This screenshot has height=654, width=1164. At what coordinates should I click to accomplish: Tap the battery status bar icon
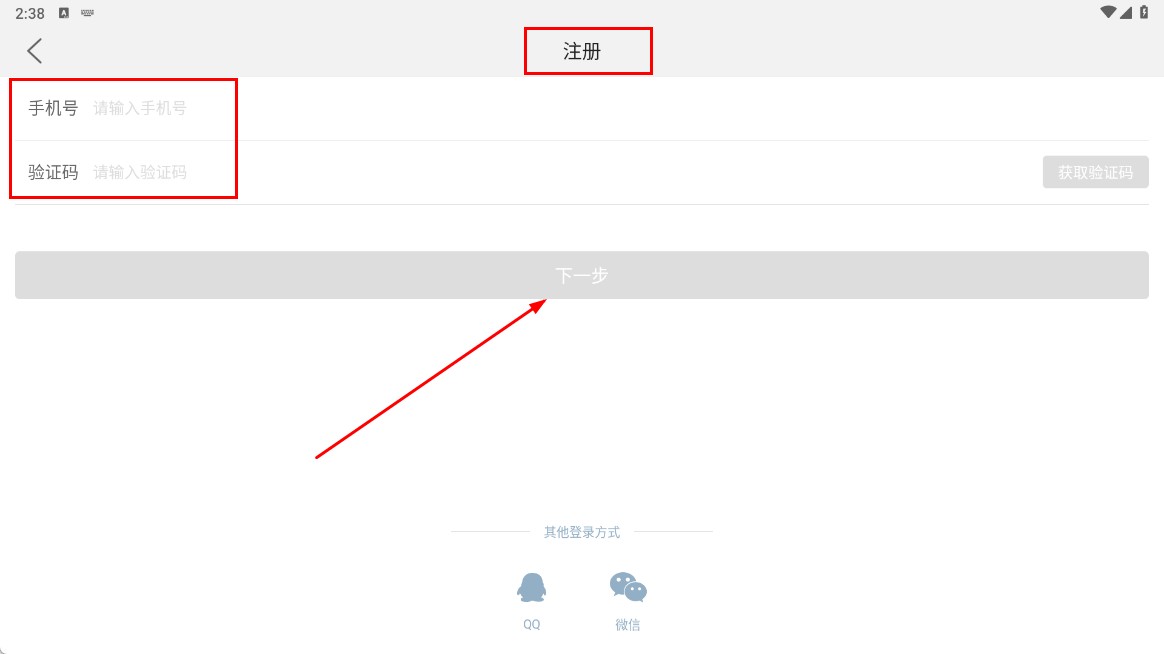coord(1144,12)
